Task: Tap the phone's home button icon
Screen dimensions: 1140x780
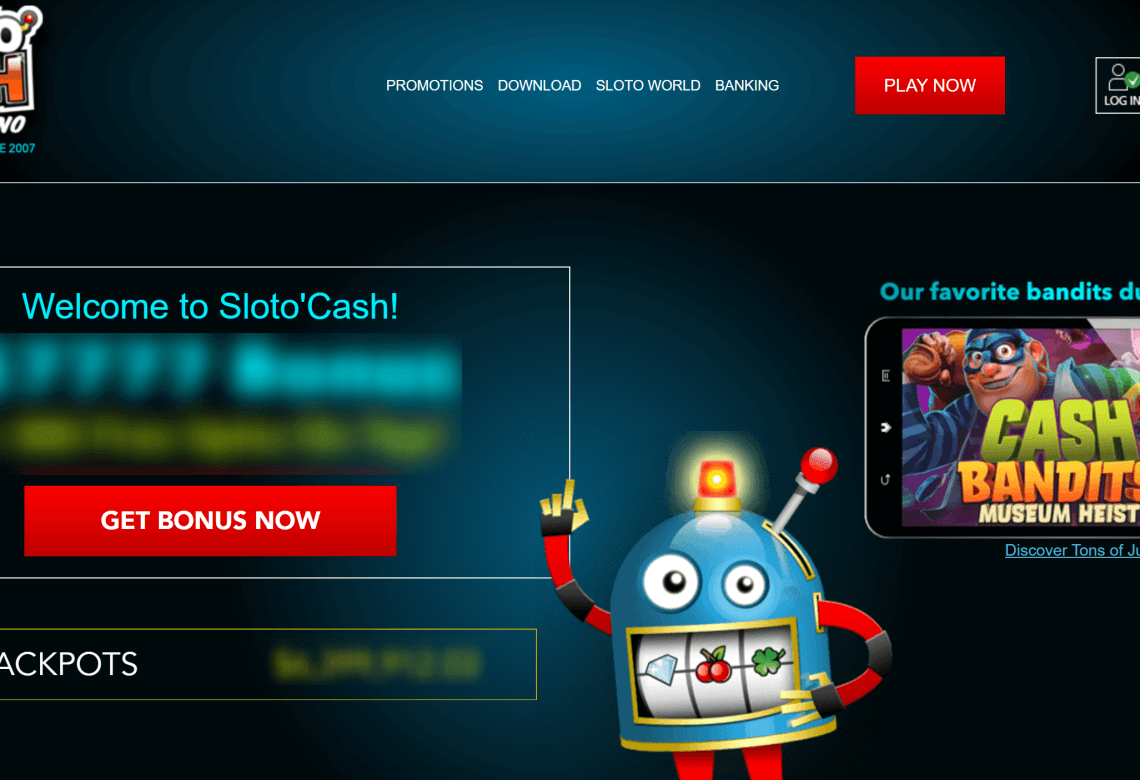Action: [x=886, y=427]
